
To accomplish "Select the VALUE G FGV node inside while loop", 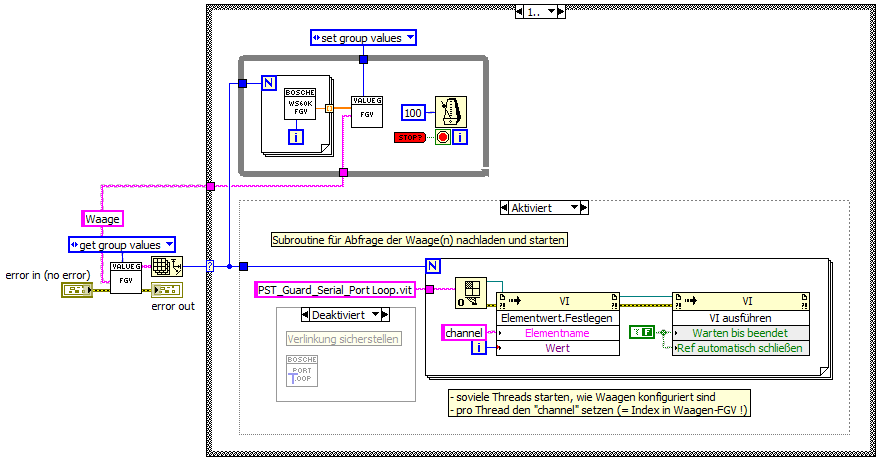I will (367, 111).
